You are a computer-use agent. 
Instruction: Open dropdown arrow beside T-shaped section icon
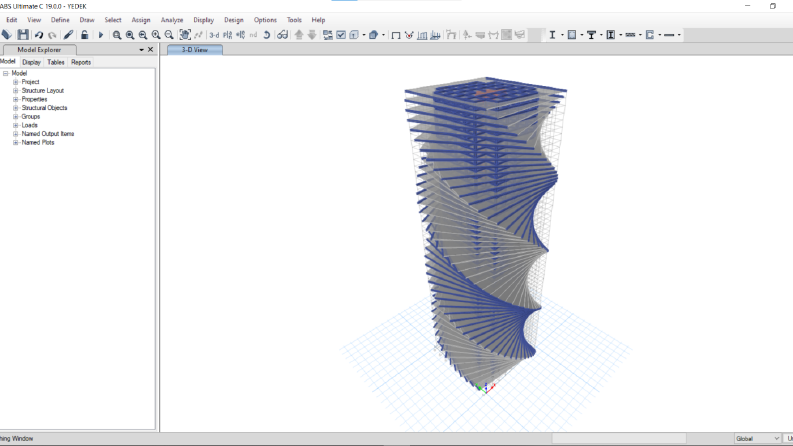click(x=601, y=35)
